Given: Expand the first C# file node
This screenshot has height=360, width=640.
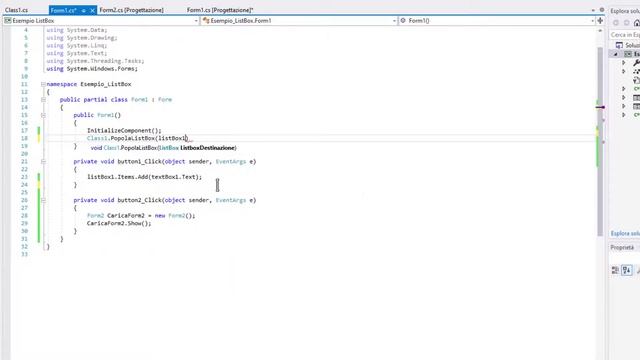Looking at the screenshot, I should [624, 89].
